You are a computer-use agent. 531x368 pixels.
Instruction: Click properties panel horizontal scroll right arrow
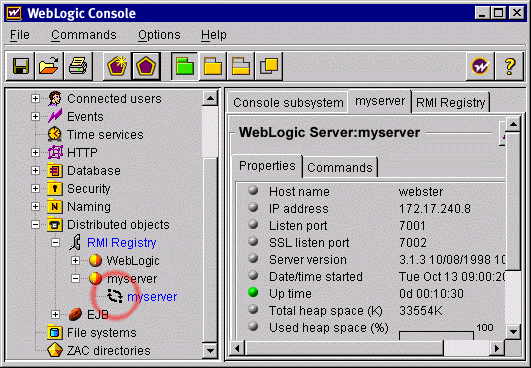pos(497,348)
